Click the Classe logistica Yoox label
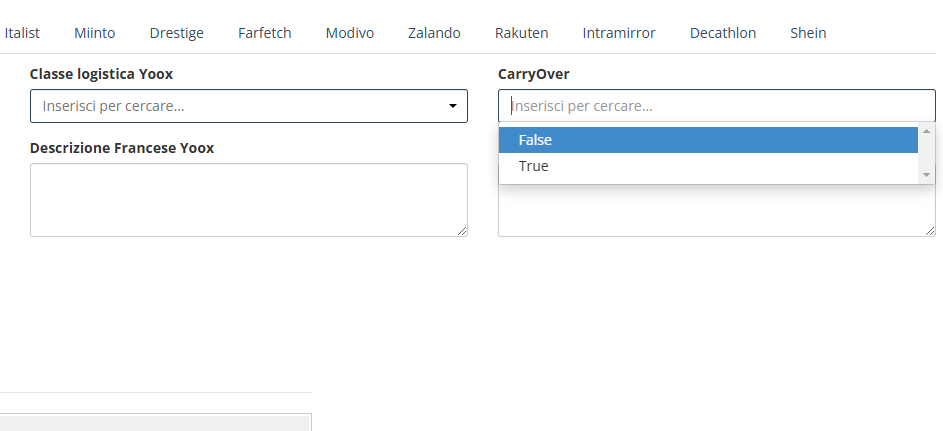The image size is (943, 431). (x=102, y=75)
